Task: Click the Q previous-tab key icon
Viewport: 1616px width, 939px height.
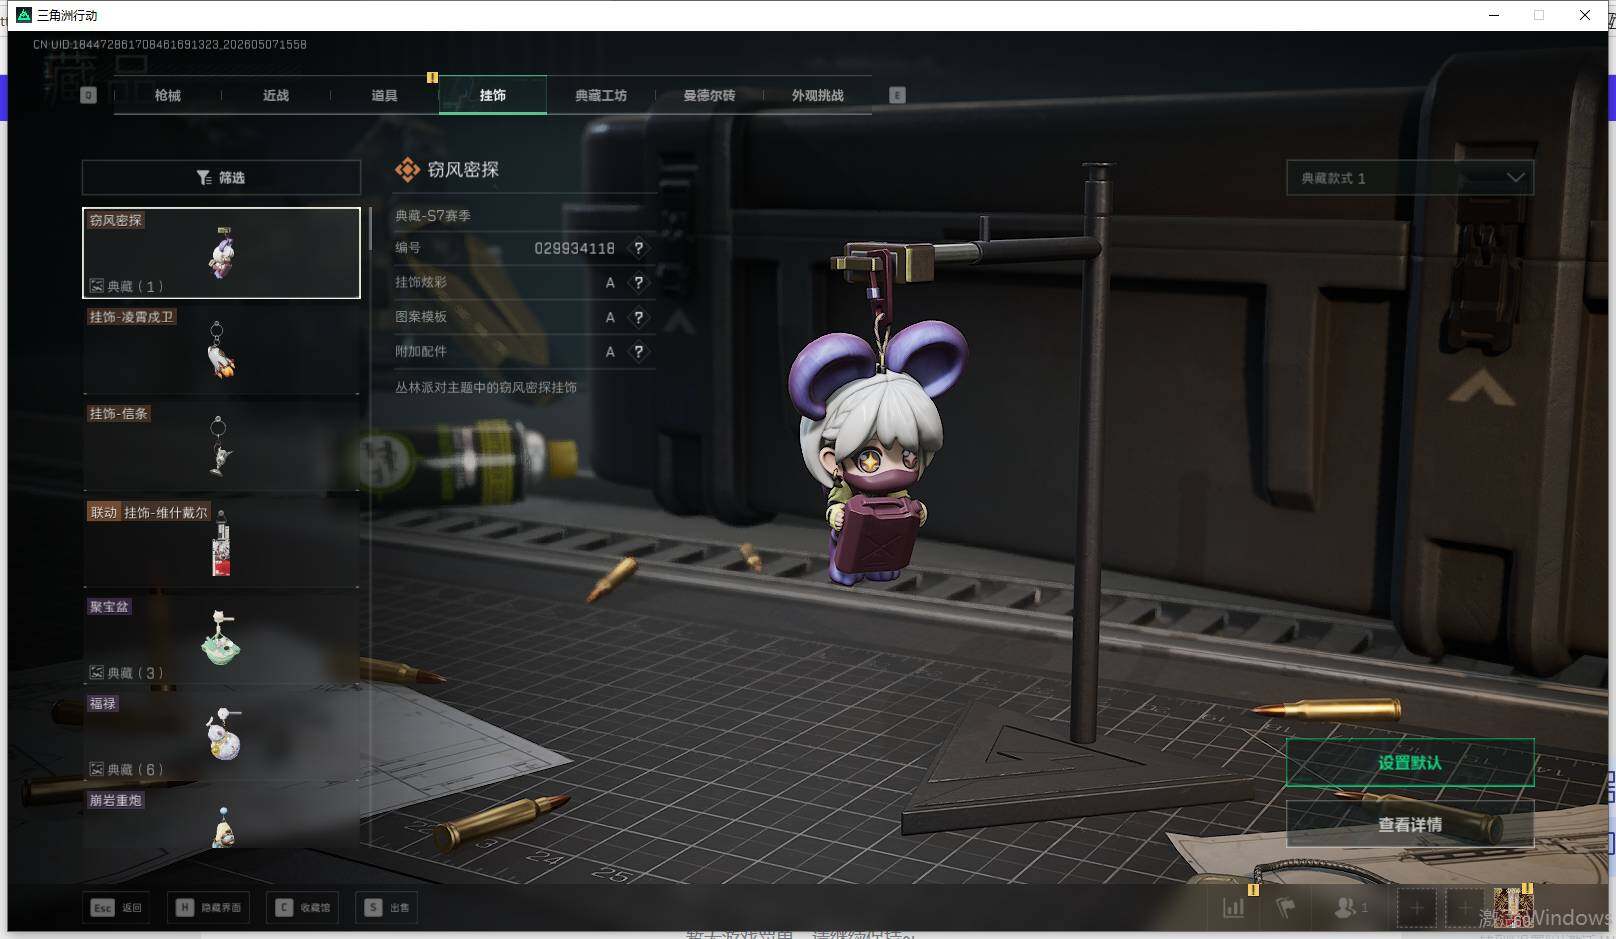Action: pyautogui.click(x=88, y=95)
